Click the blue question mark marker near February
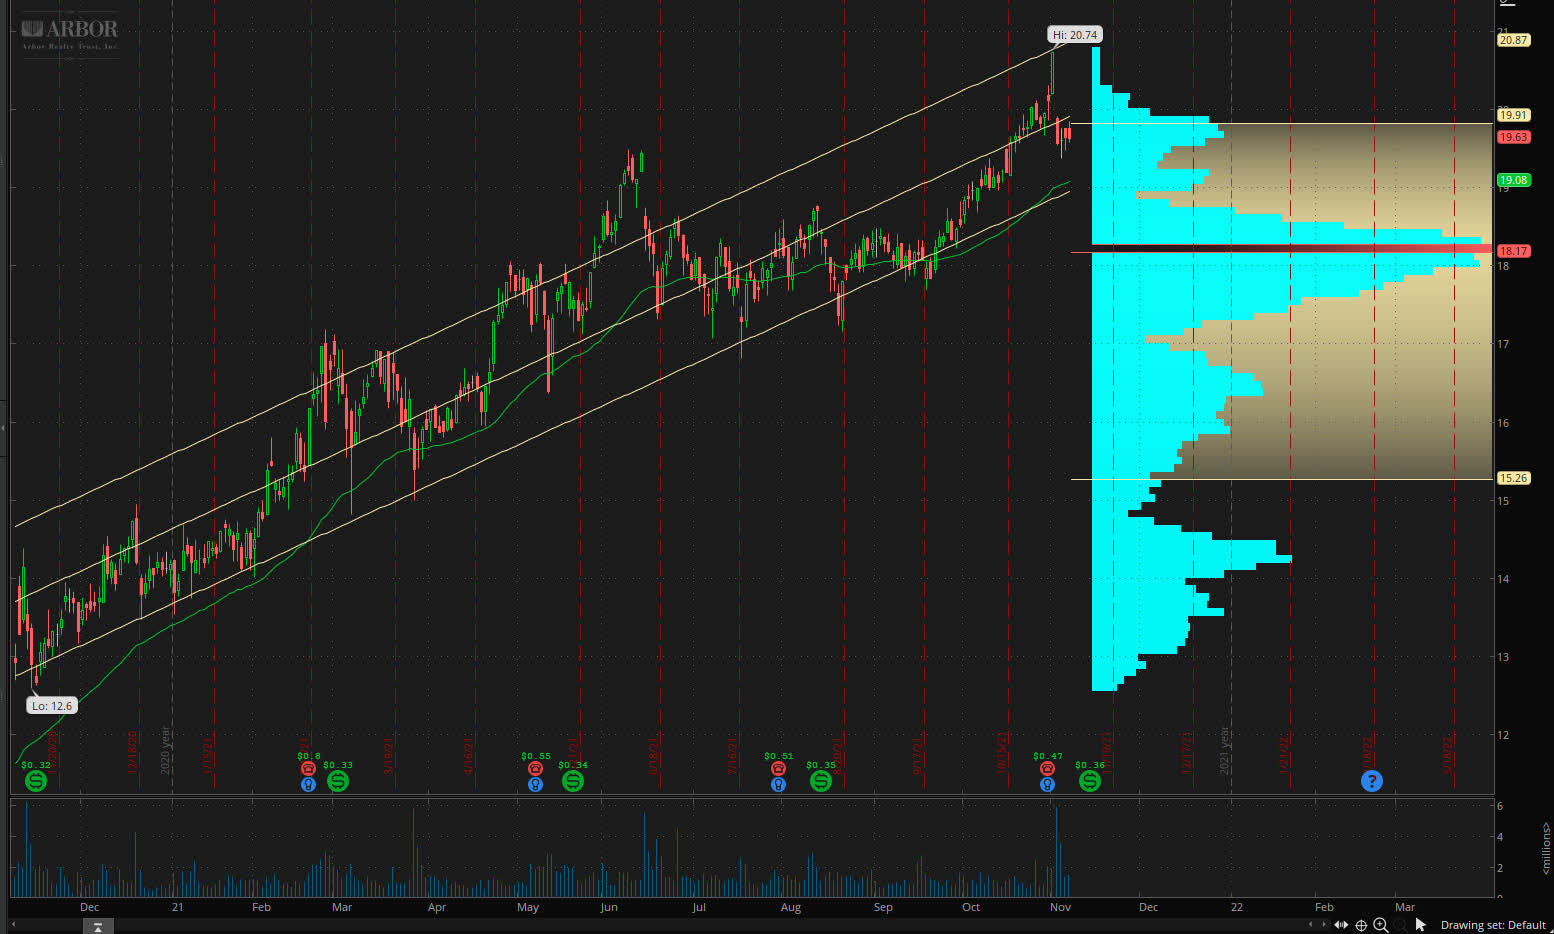Screen dimensions: 1554x934 (x=1372, y=781)
